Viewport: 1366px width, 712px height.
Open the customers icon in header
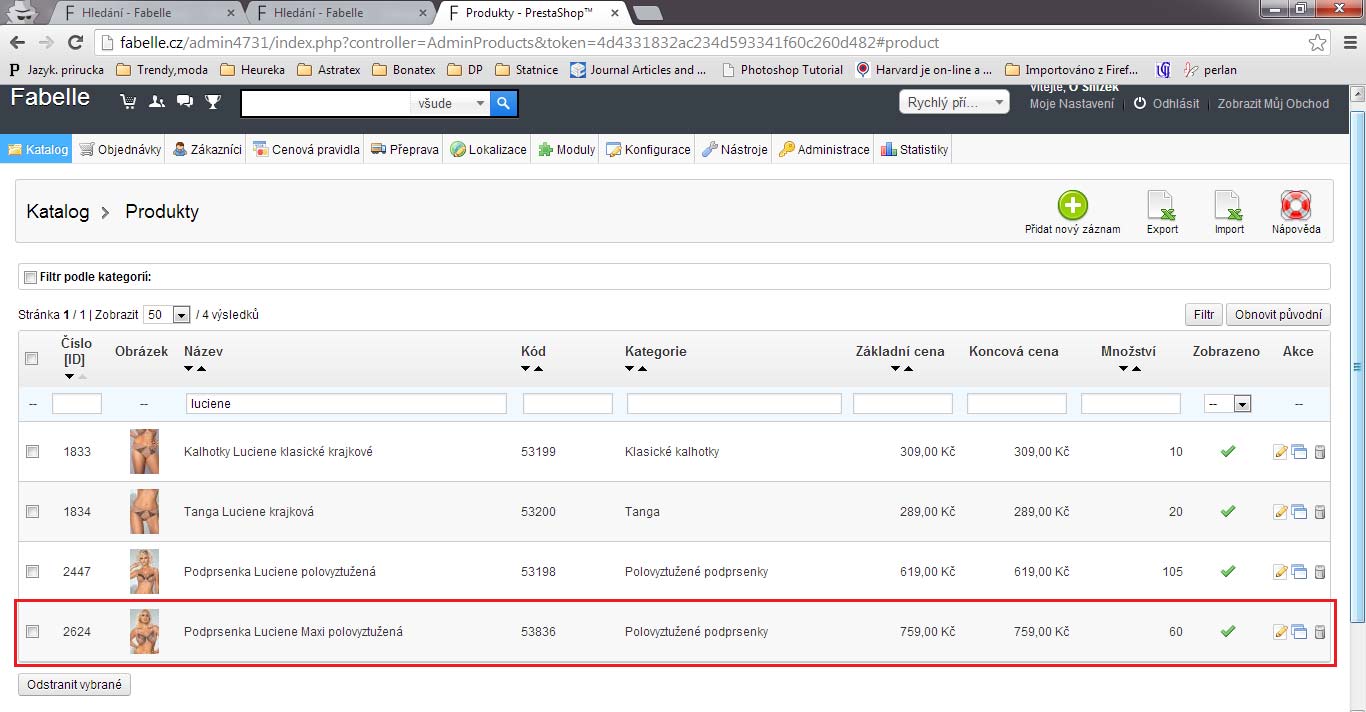[x=157, y=101]
